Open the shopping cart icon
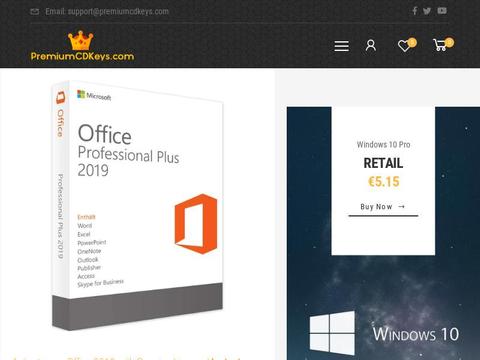 (x=440, y=45)
